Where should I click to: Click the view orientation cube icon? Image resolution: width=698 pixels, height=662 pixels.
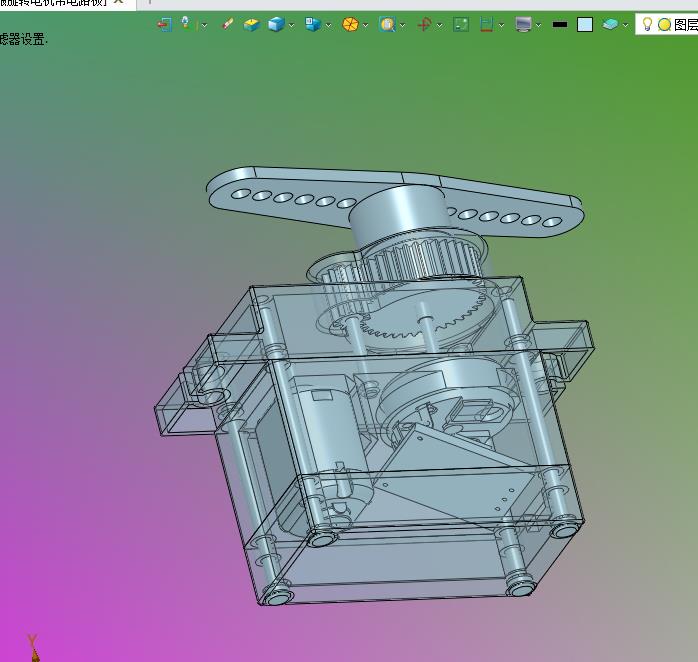click(x=313, y=24)
